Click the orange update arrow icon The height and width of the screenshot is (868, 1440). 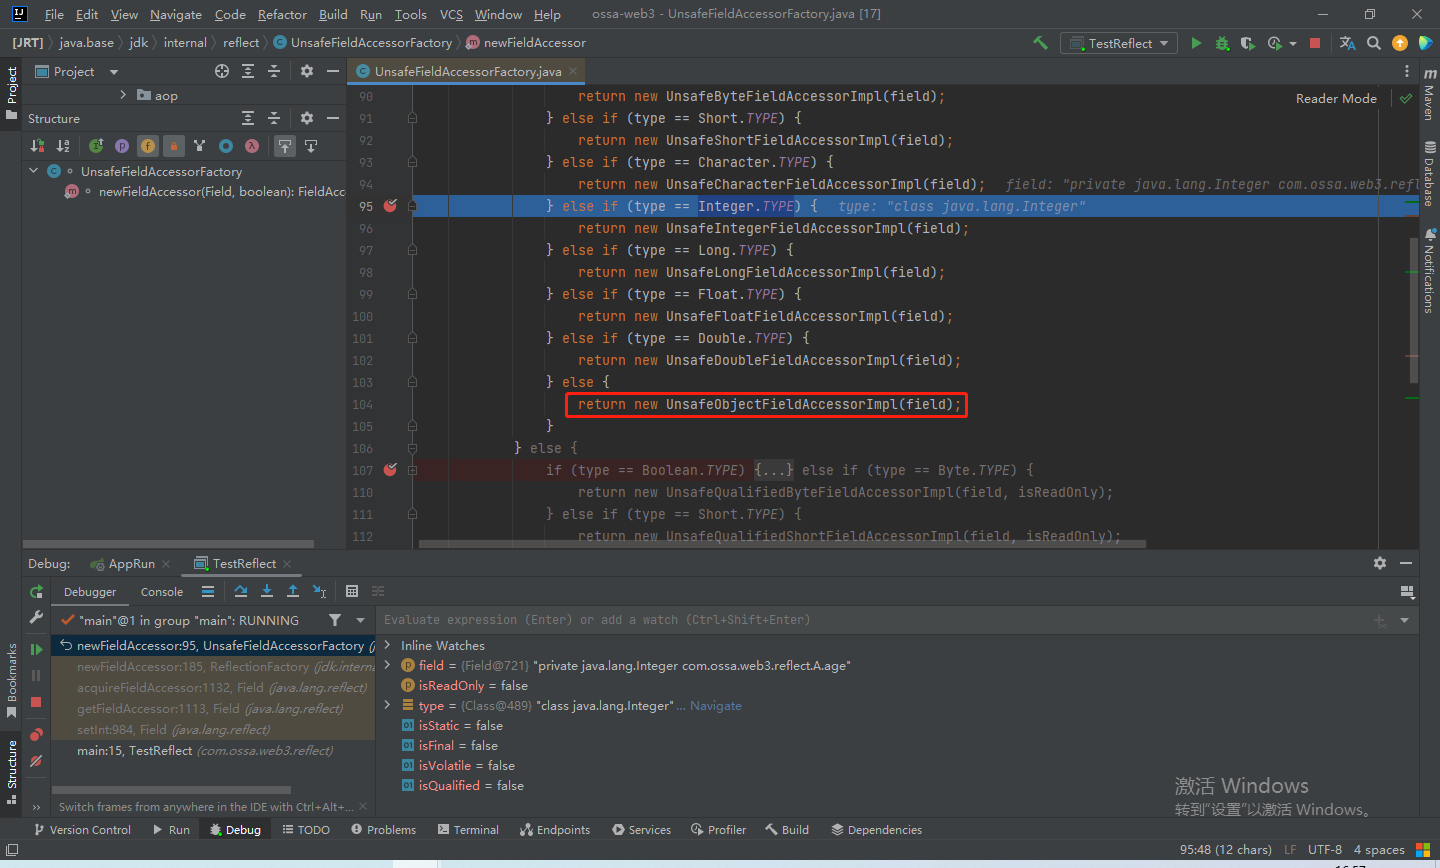click(x=1400, y=43)
